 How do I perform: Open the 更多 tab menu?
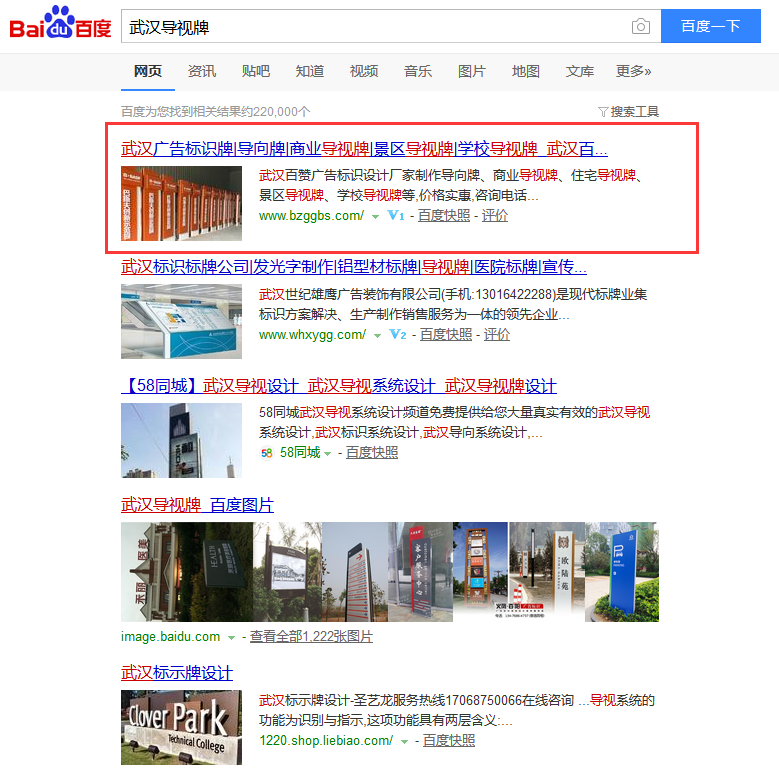point(633,71)
